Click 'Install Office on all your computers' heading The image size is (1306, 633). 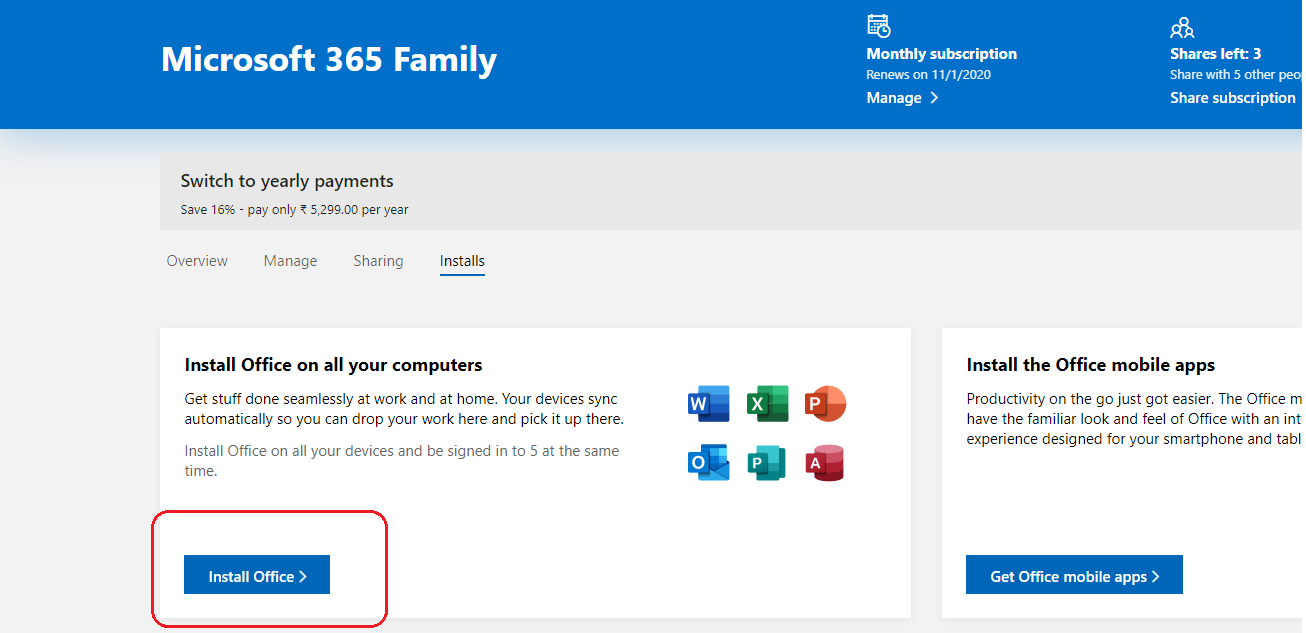[334, 365]
